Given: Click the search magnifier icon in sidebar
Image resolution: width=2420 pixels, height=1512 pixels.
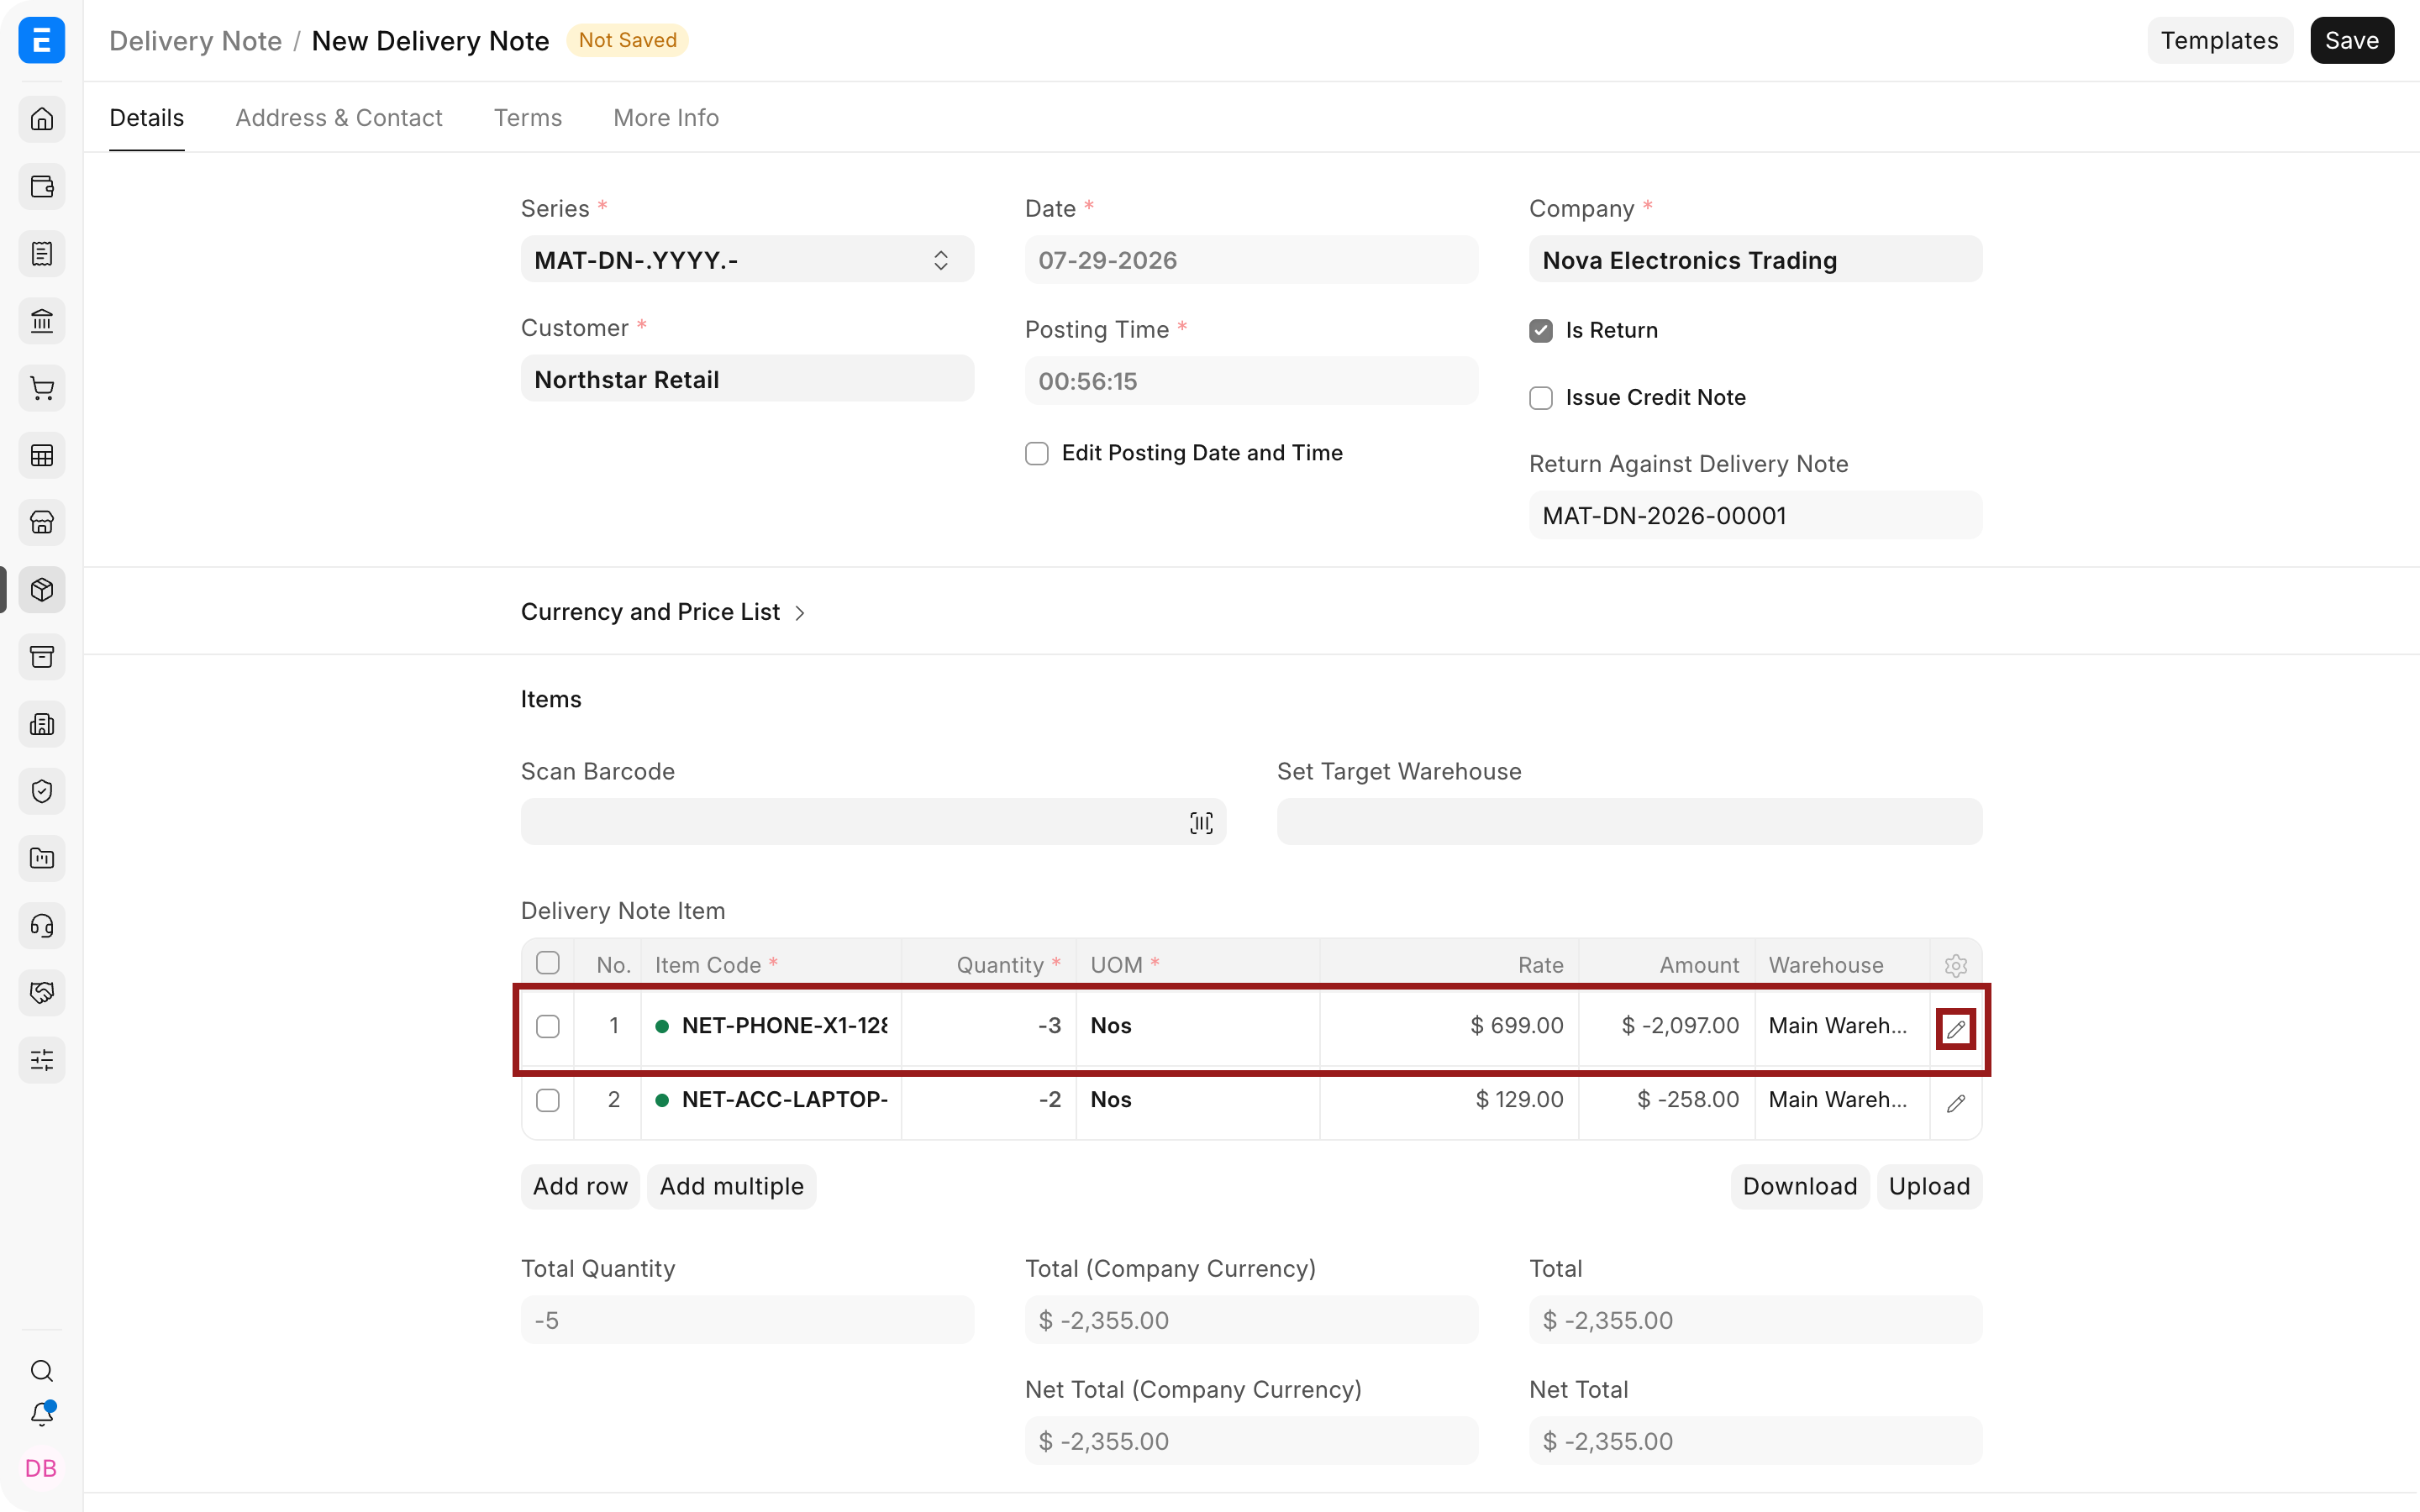Looking at the screenshot, I should pos(42,1370).
